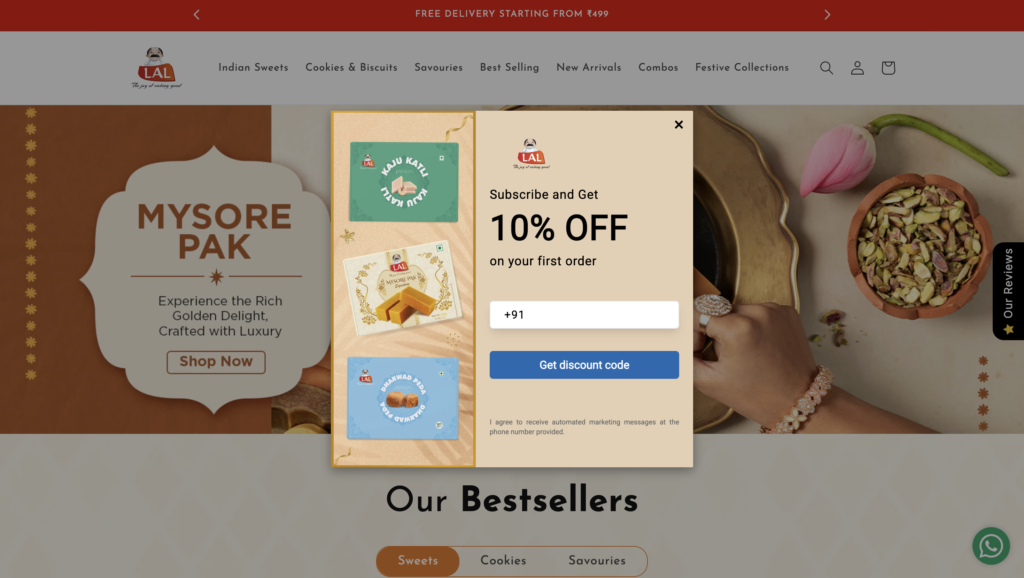Open the Our Reviews side tab

(x=1008, y=291)
